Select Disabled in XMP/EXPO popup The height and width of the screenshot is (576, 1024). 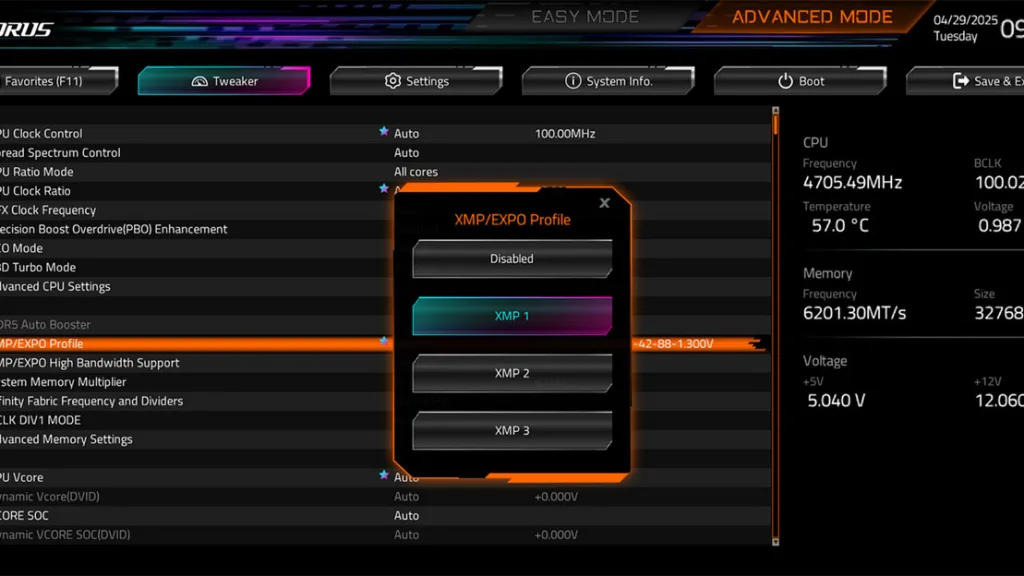coord(512,259)
